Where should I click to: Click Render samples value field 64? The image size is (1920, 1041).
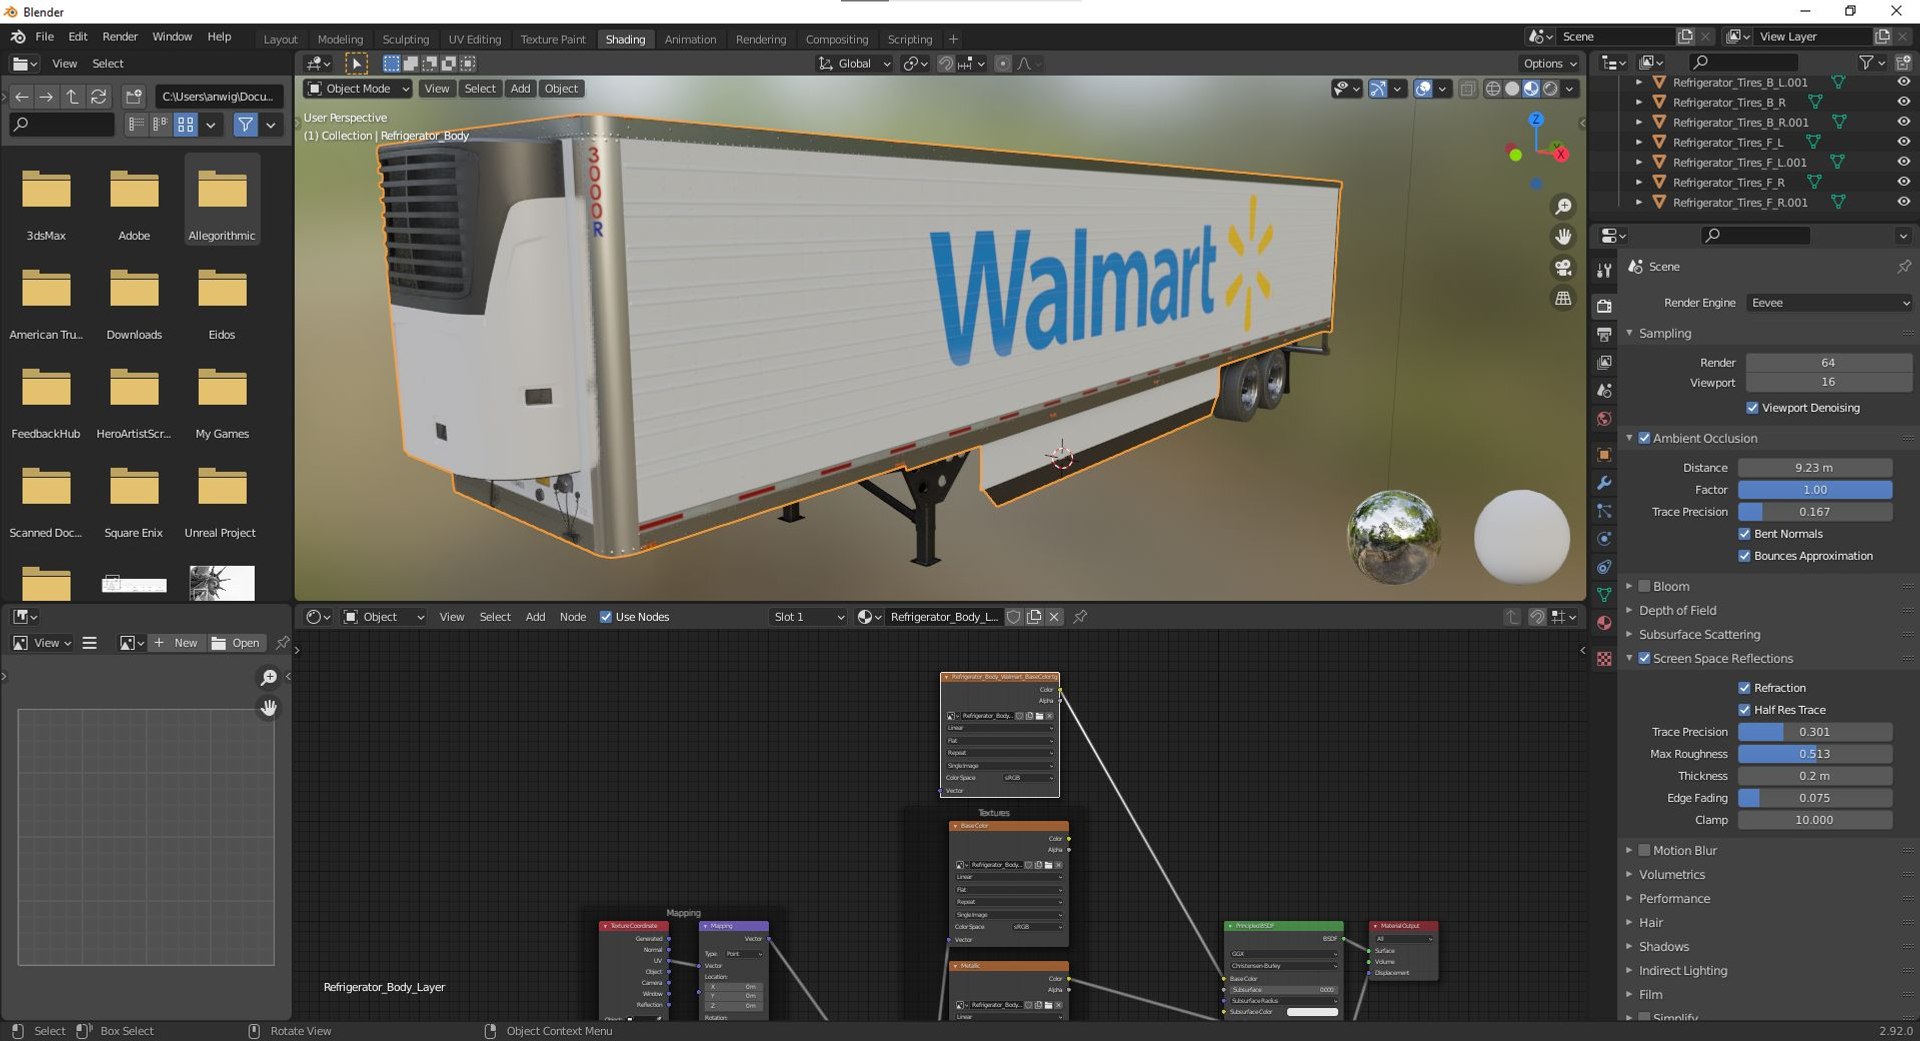point(1829,363)
